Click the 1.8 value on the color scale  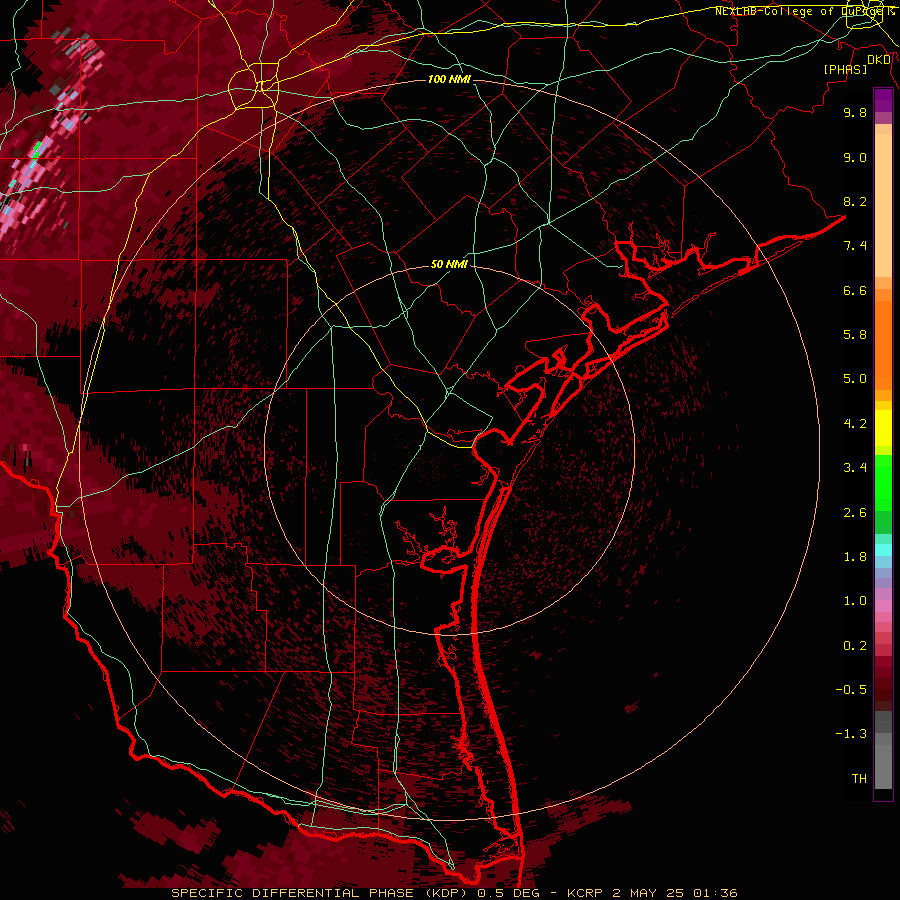[855, 557]
